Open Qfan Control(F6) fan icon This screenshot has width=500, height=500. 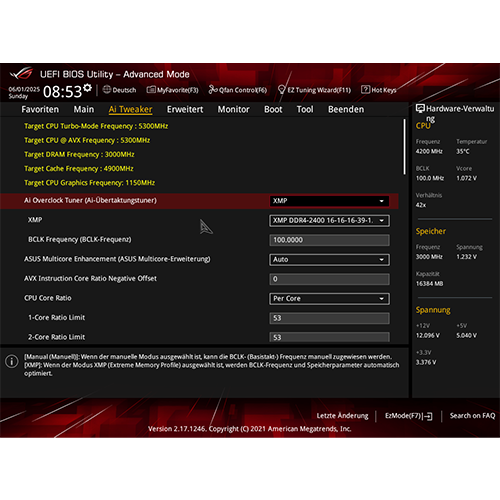pos(213,89)
